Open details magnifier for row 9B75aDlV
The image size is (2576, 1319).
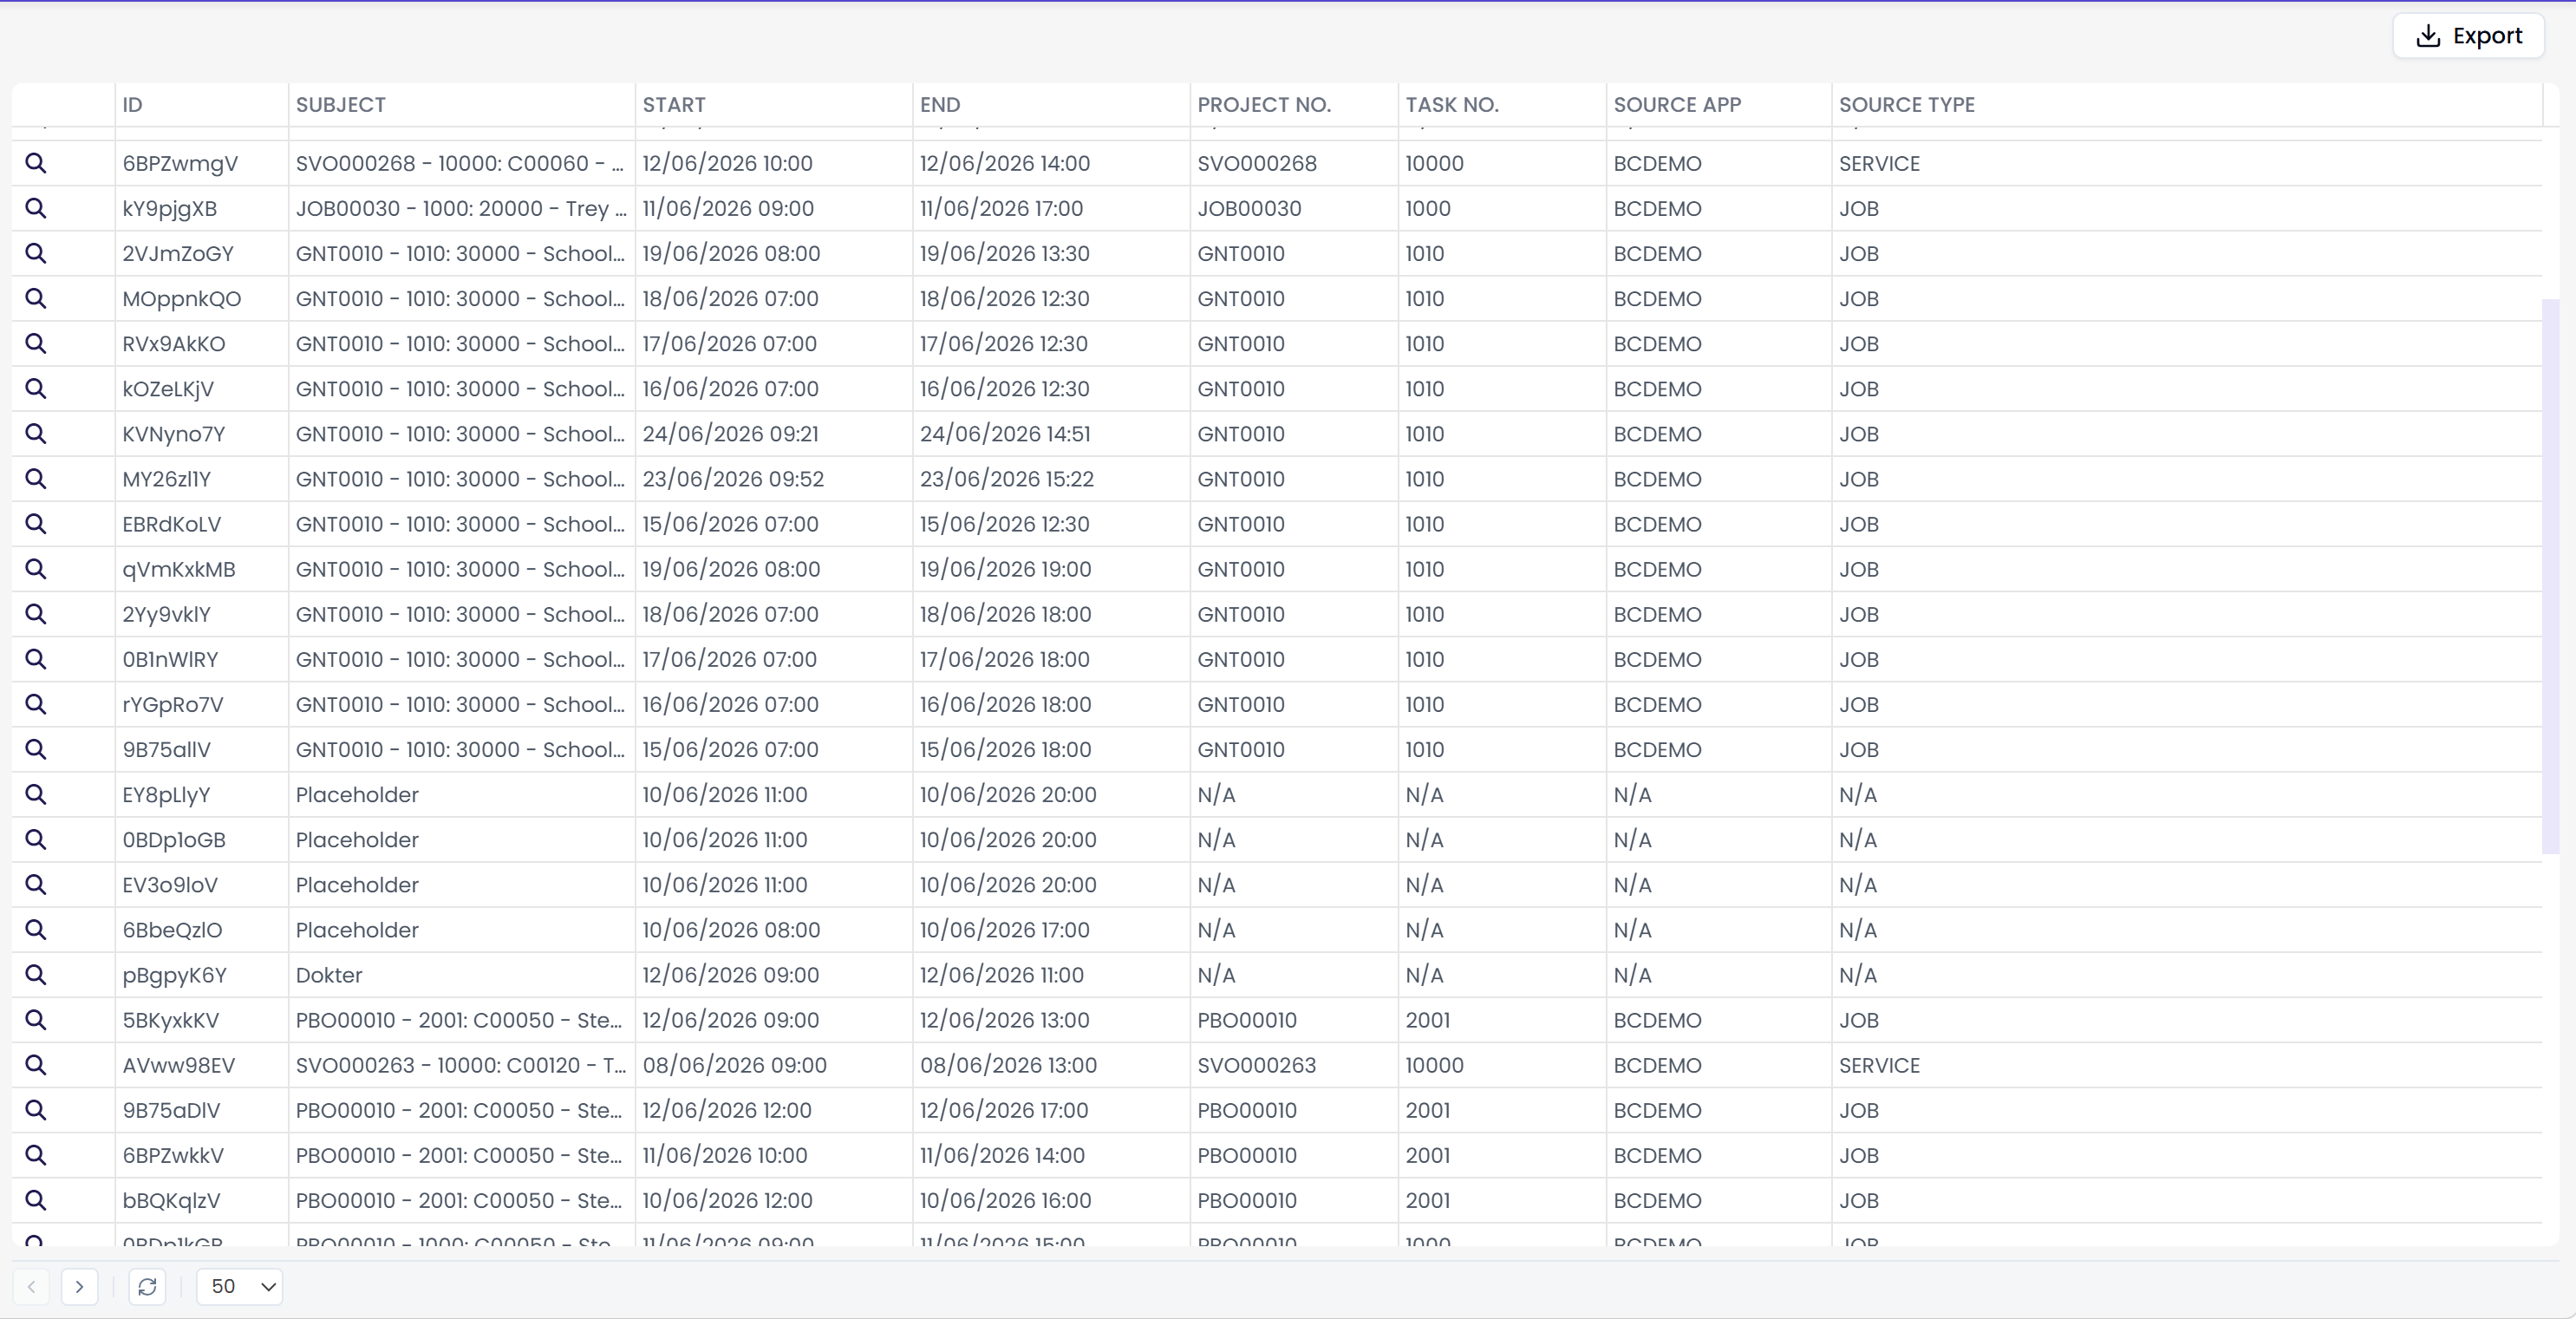[35, 1109]
